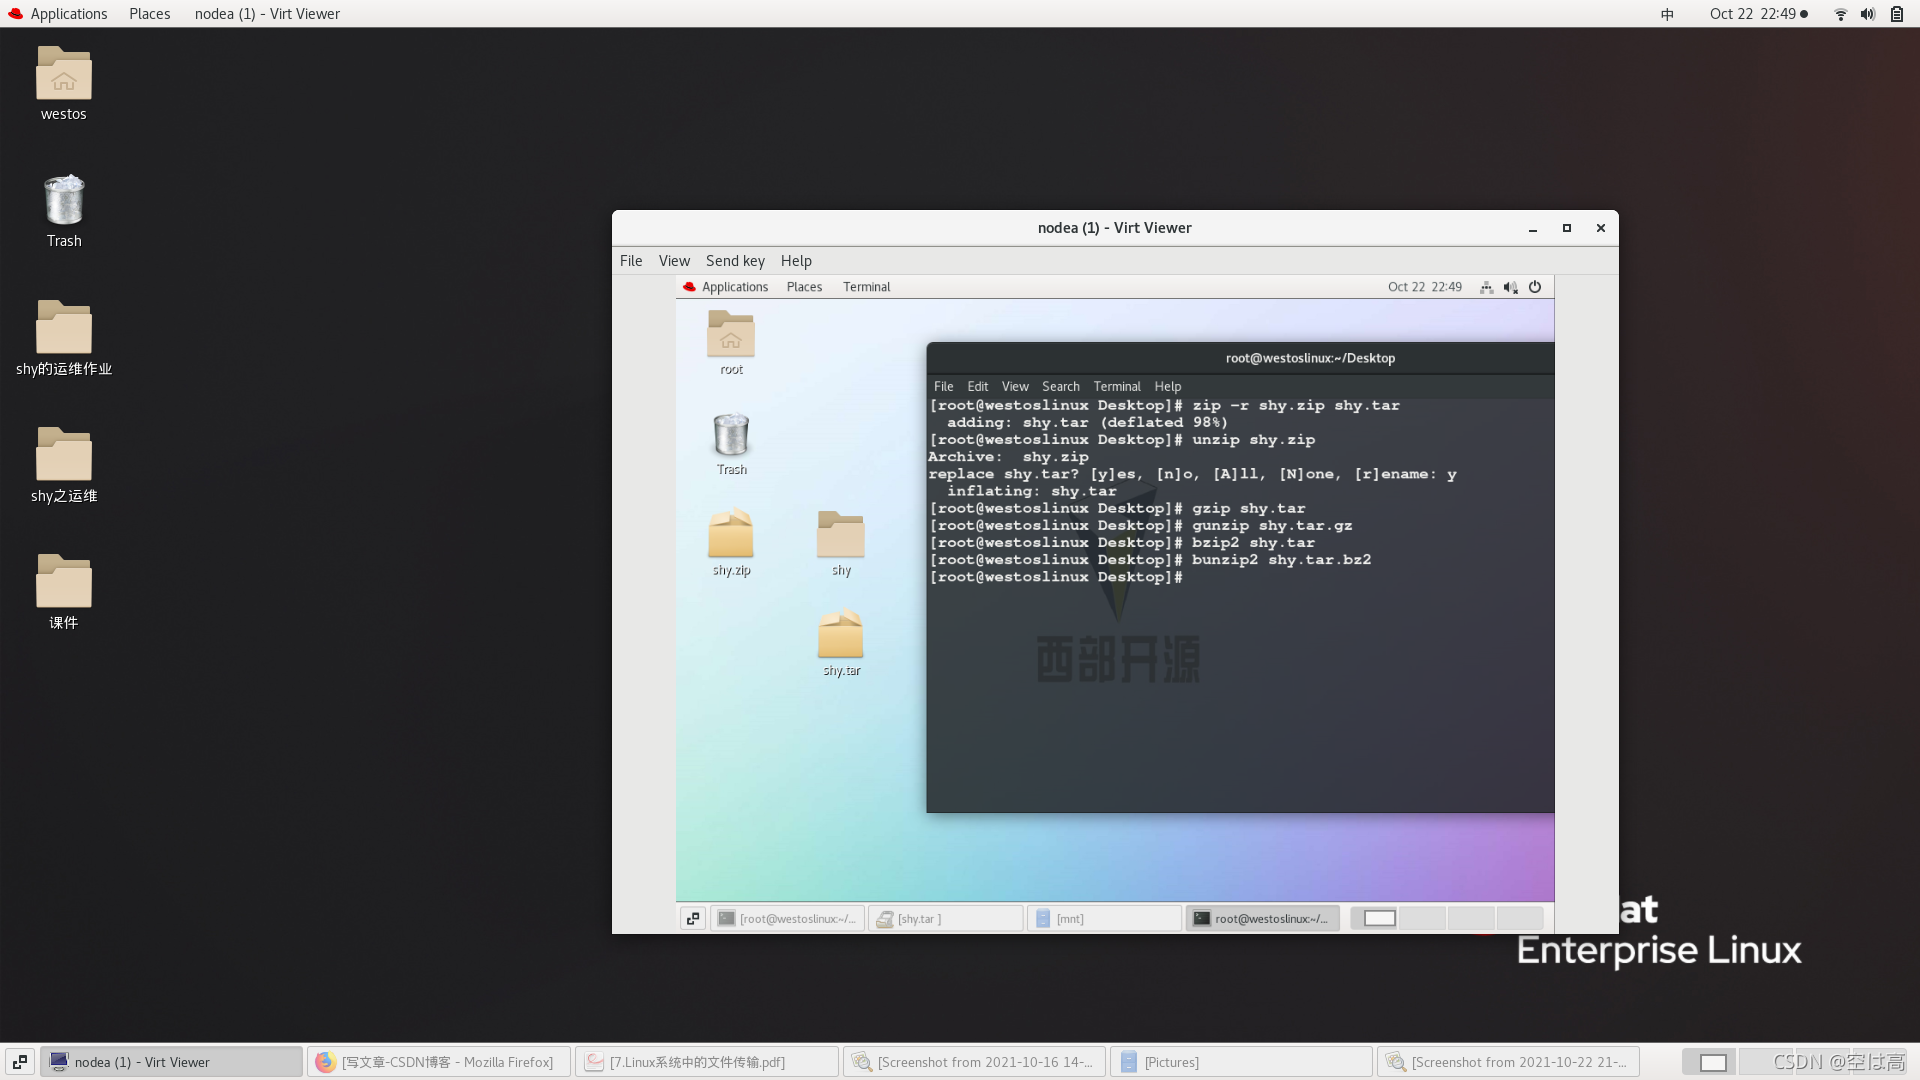Click the guest volume icon
Screen dimensions: 1920x1080
(1510, 287)
